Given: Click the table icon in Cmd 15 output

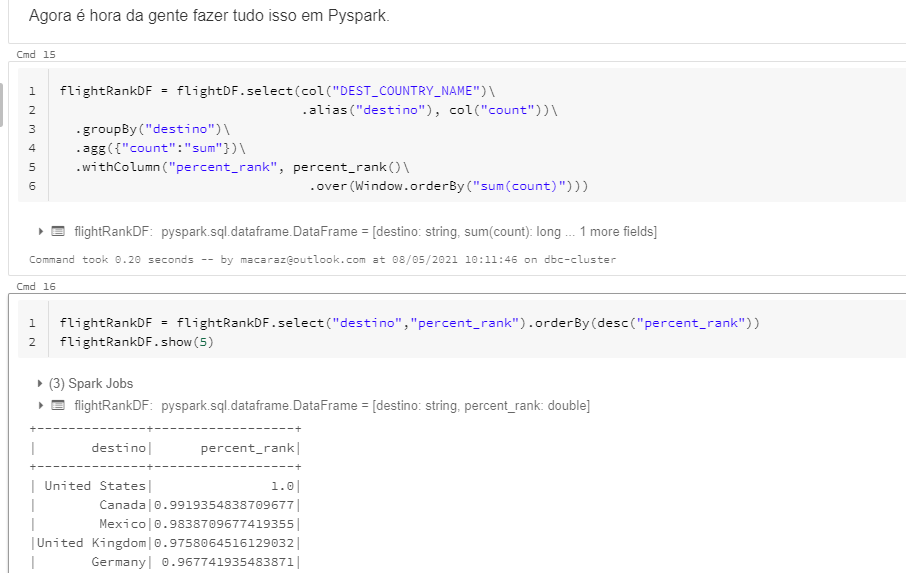Looking at the screenshot, I should click(x=58, y=232).
